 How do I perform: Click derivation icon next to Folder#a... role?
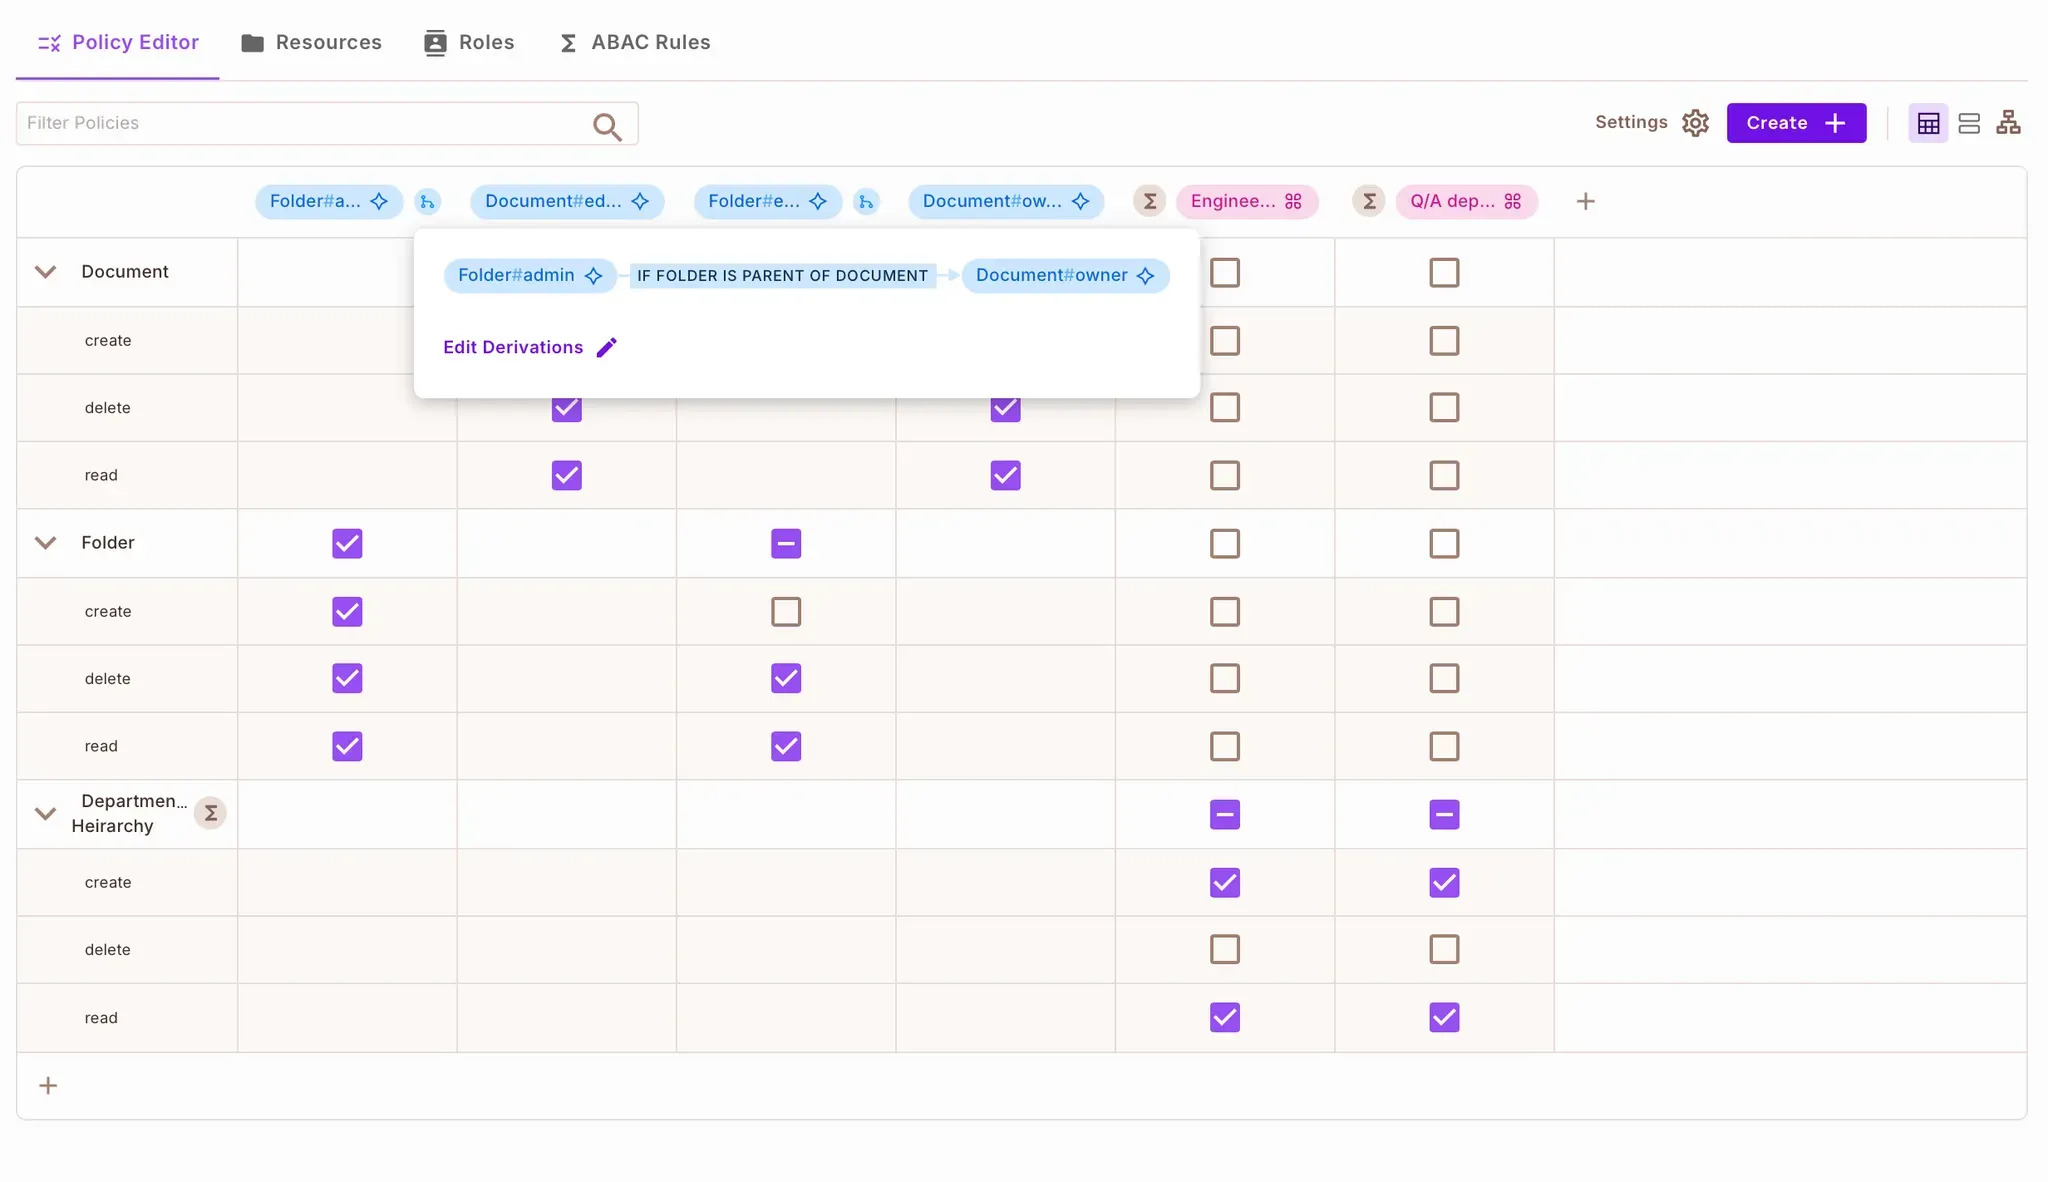(427, 202)
